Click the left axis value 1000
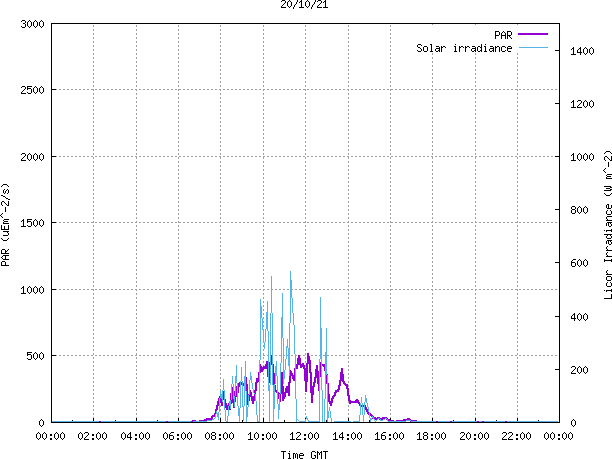This screenshot has height=459, width=612. click(32, 290)
